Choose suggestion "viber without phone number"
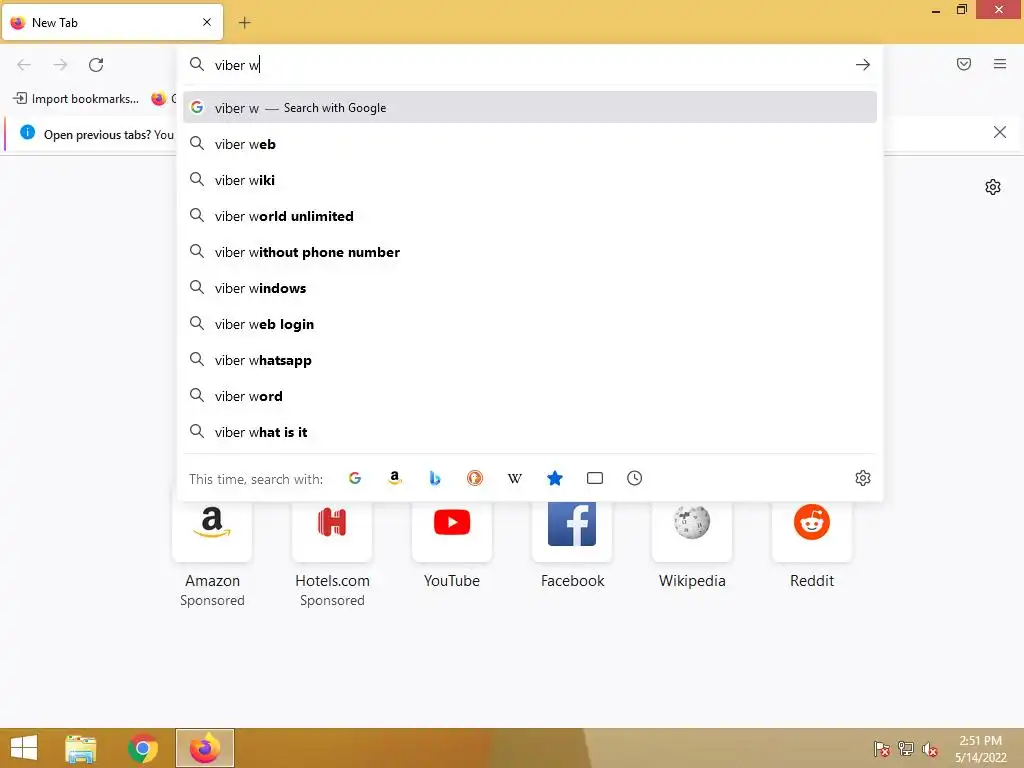 tap(530, 252)
